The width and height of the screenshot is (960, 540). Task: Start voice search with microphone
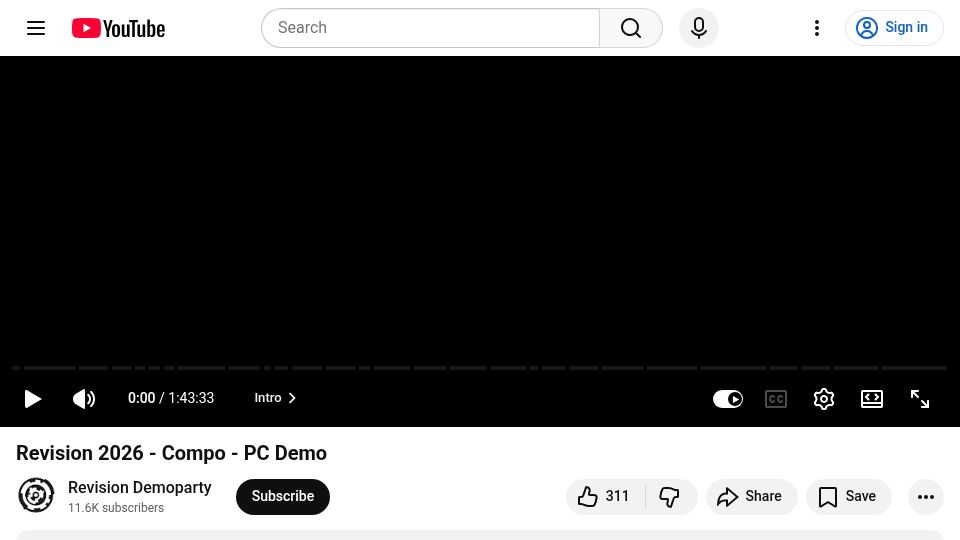click(699, 28)
